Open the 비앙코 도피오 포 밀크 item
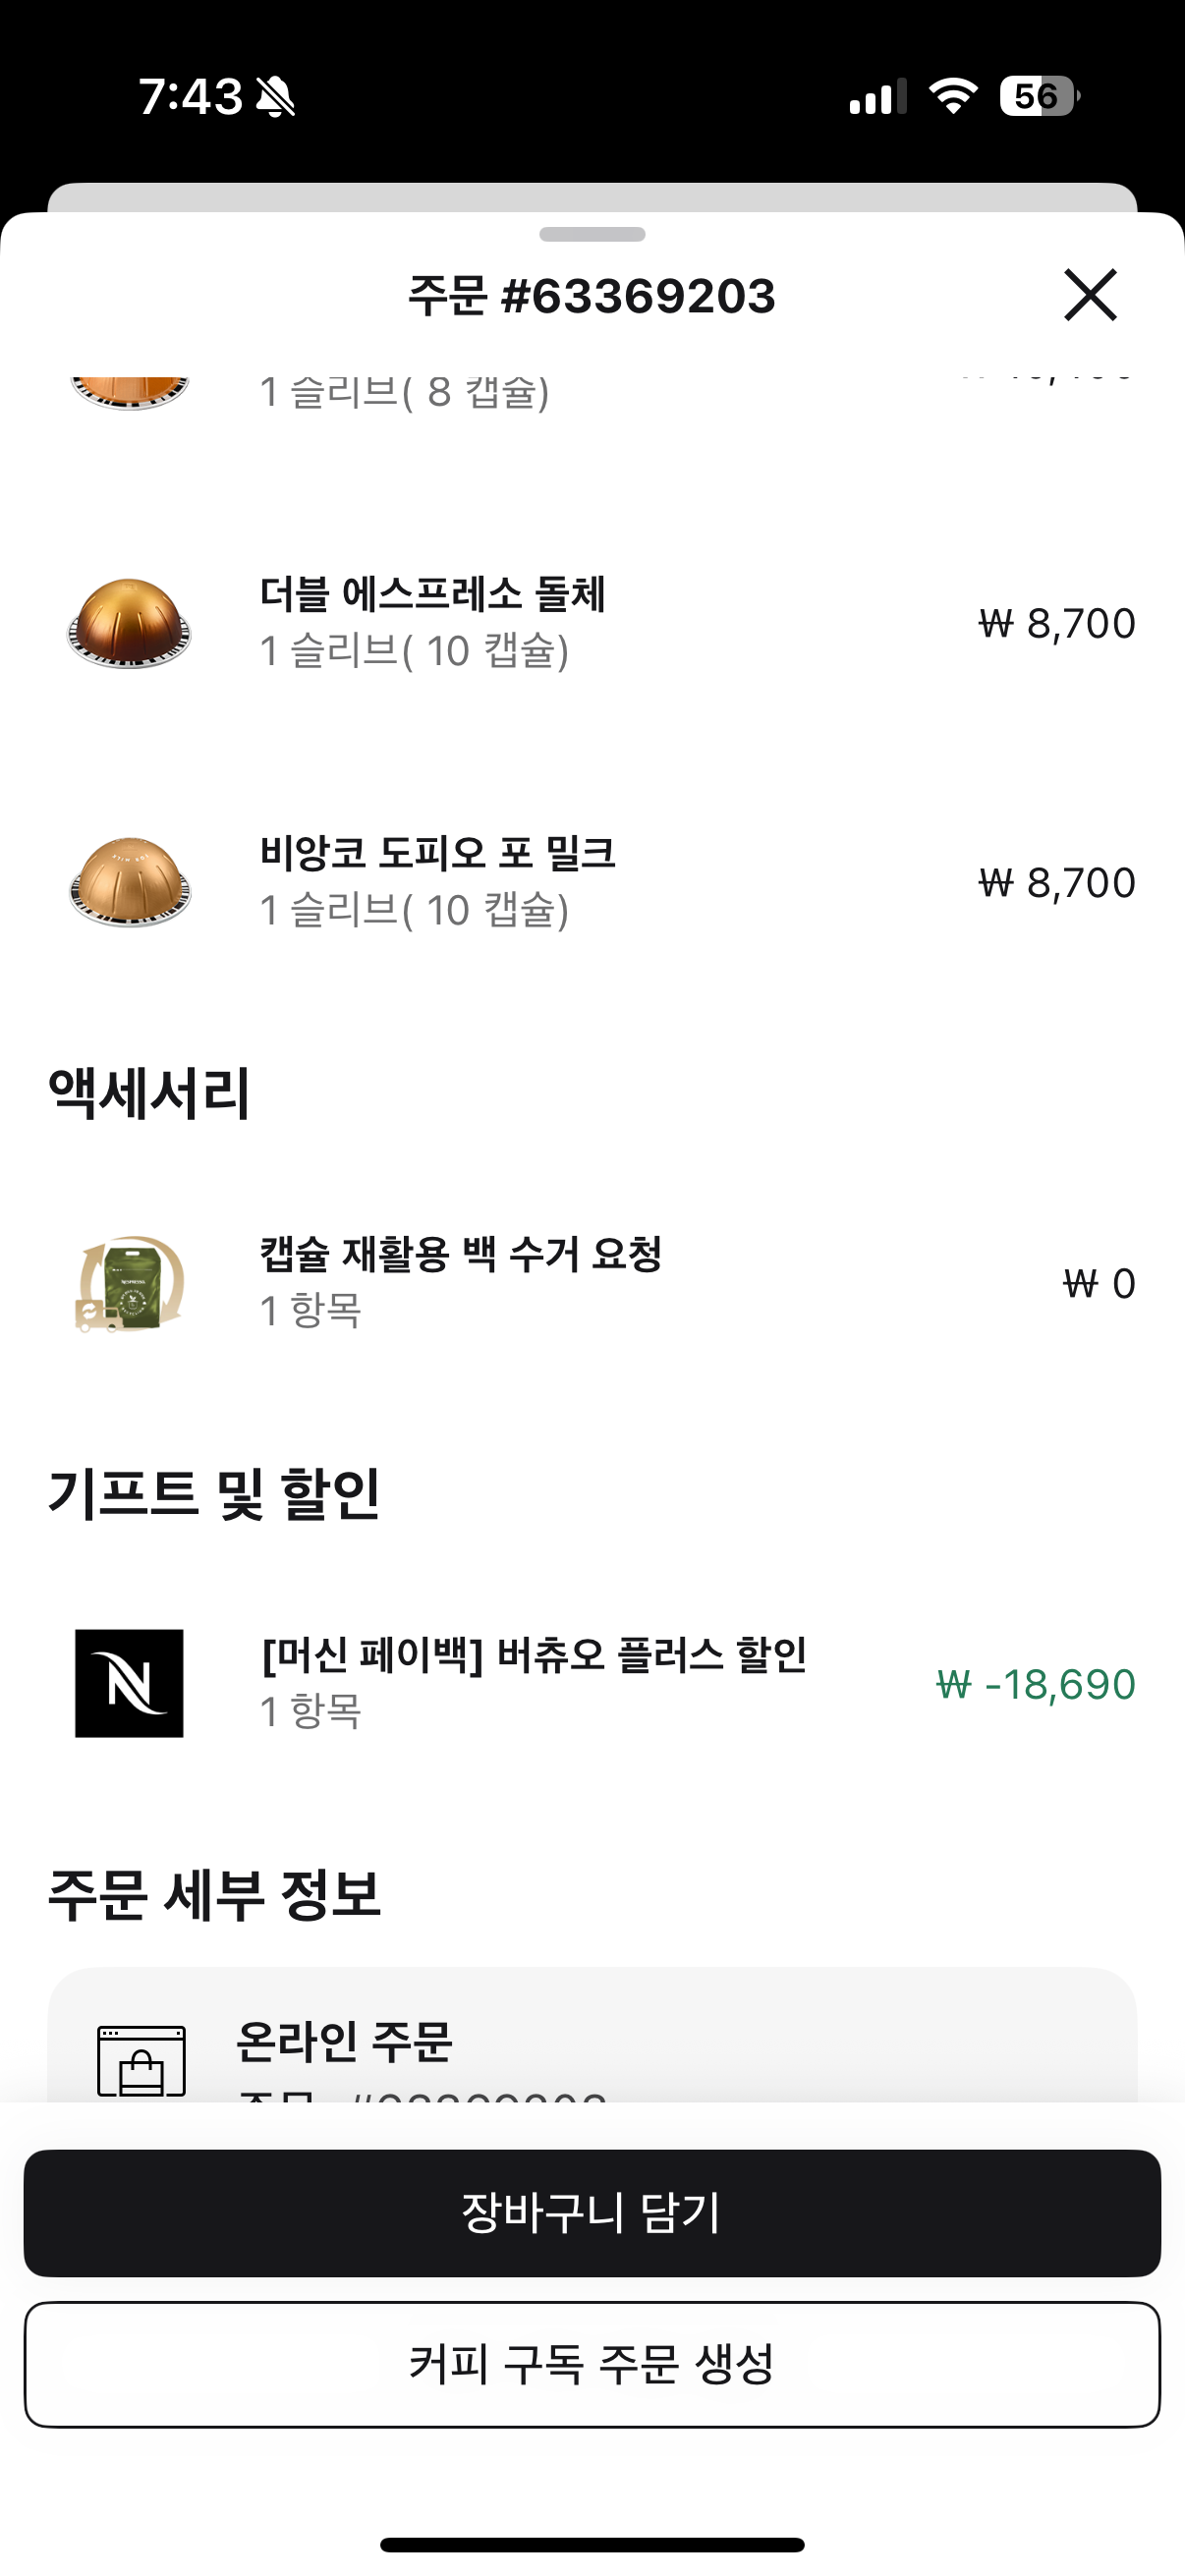The height and width of the screenshot is (2576, 1185). 437,853
